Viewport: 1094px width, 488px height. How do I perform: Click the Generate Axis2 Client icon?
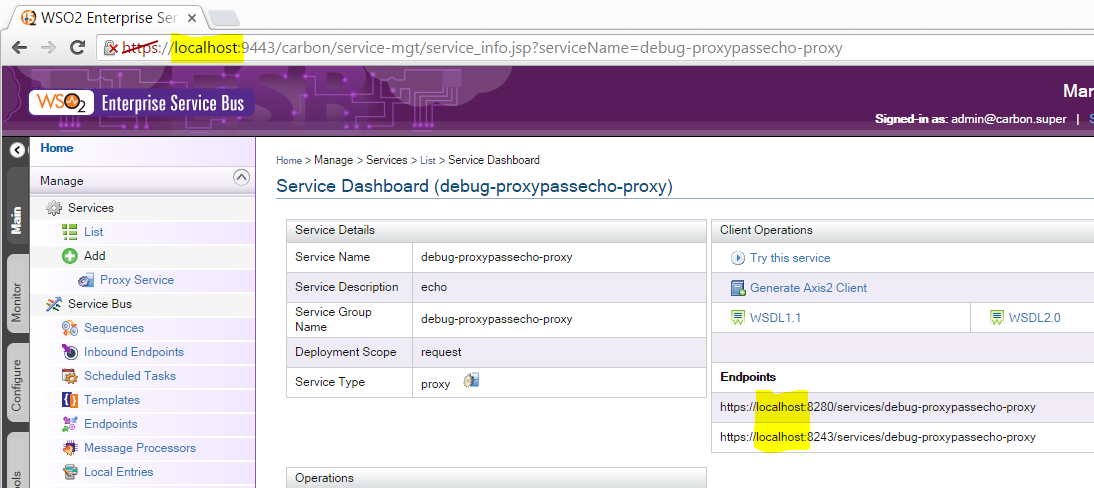[x=737, y=288]
